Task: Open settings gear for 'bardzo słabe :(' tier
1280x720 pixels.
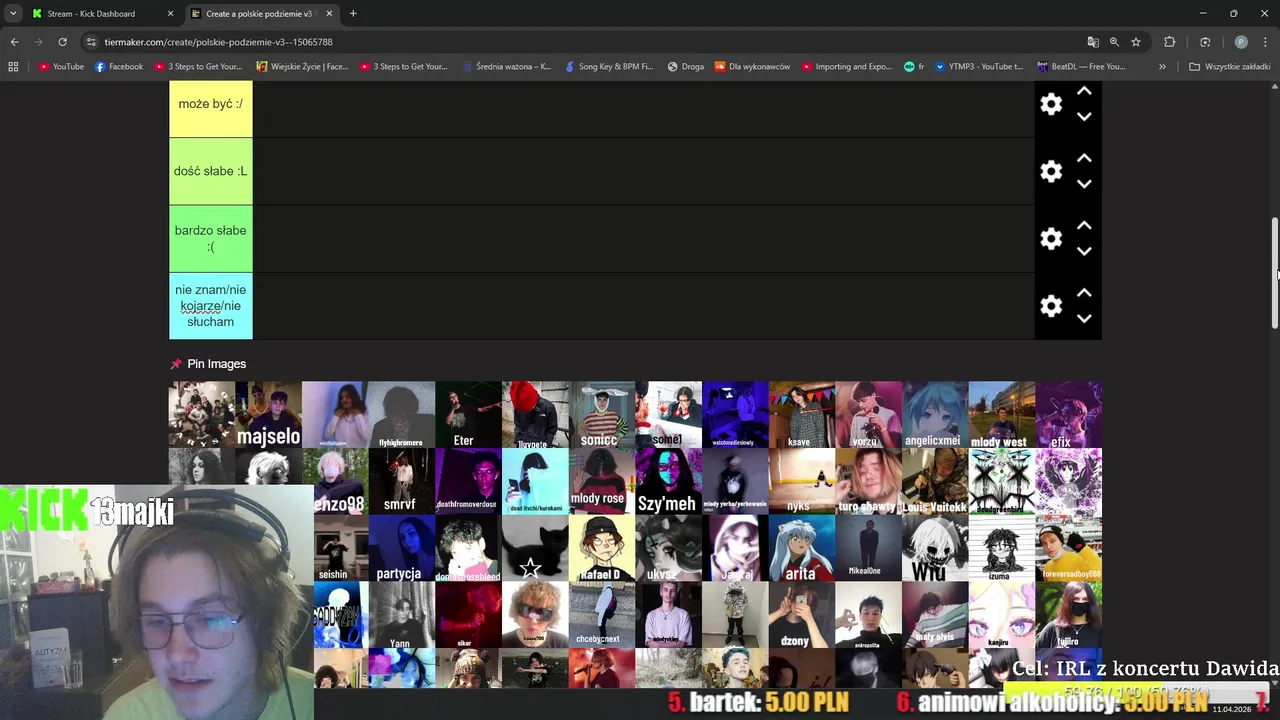Action: click(x=1051, y=238)
